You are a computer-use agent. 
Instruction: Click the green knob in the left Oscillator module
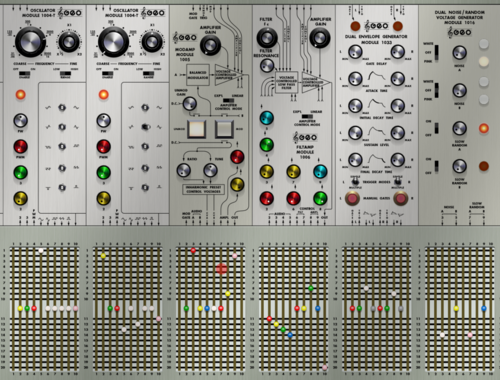coord(21,173)
